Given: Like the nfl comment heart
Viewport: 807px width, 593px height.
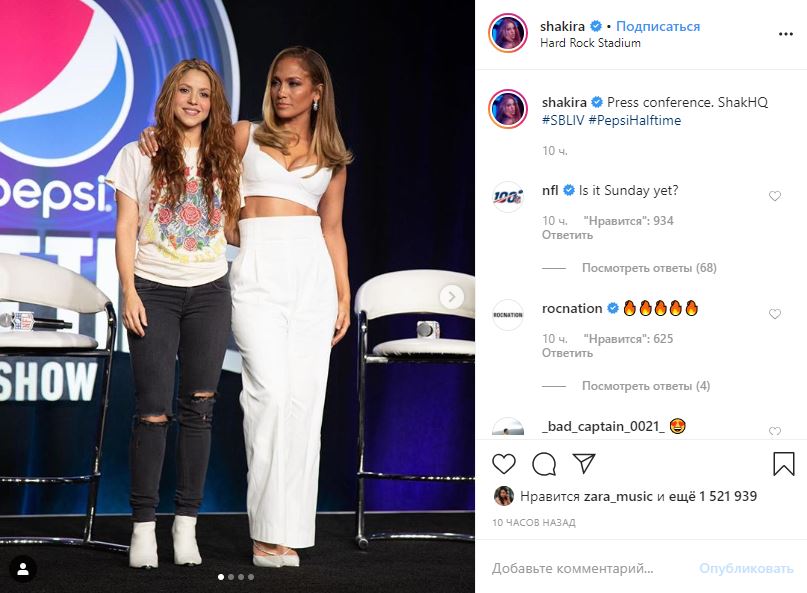Looking at the screenshot, I should (775, 196).
